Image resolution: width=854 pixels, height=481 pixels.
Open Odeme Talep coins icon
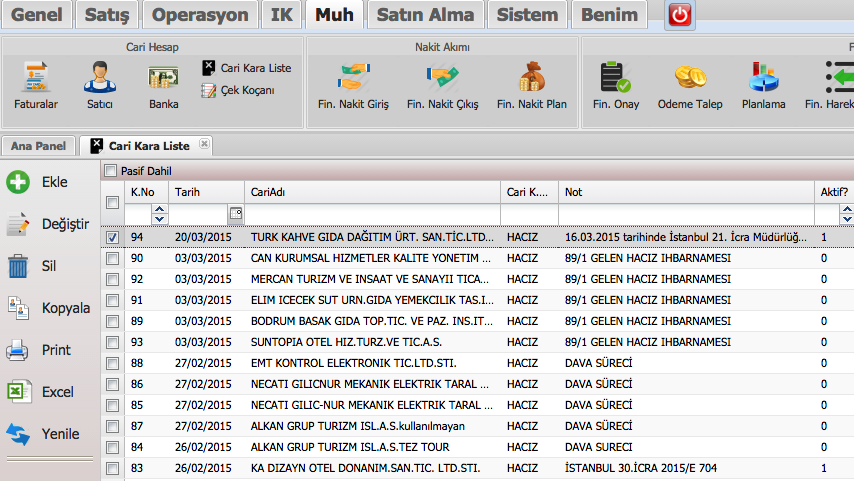pyautogui.click(x=690, y=85)
